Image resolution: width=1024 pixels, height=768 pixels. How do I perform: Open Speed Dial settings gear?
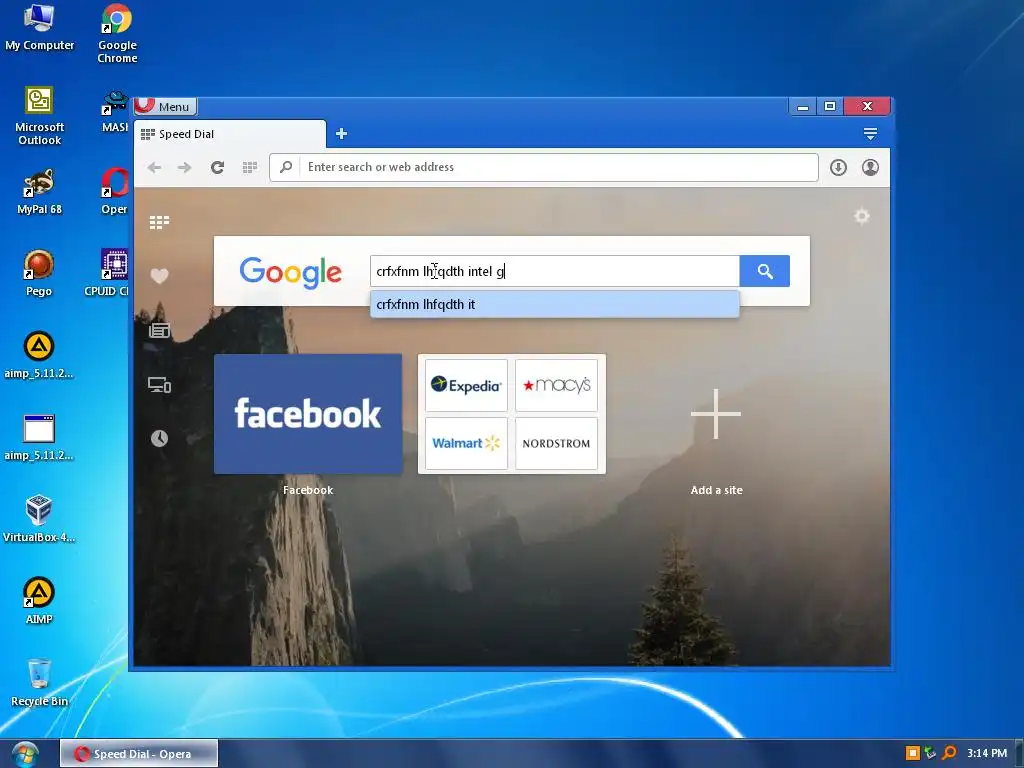(862, 216)
